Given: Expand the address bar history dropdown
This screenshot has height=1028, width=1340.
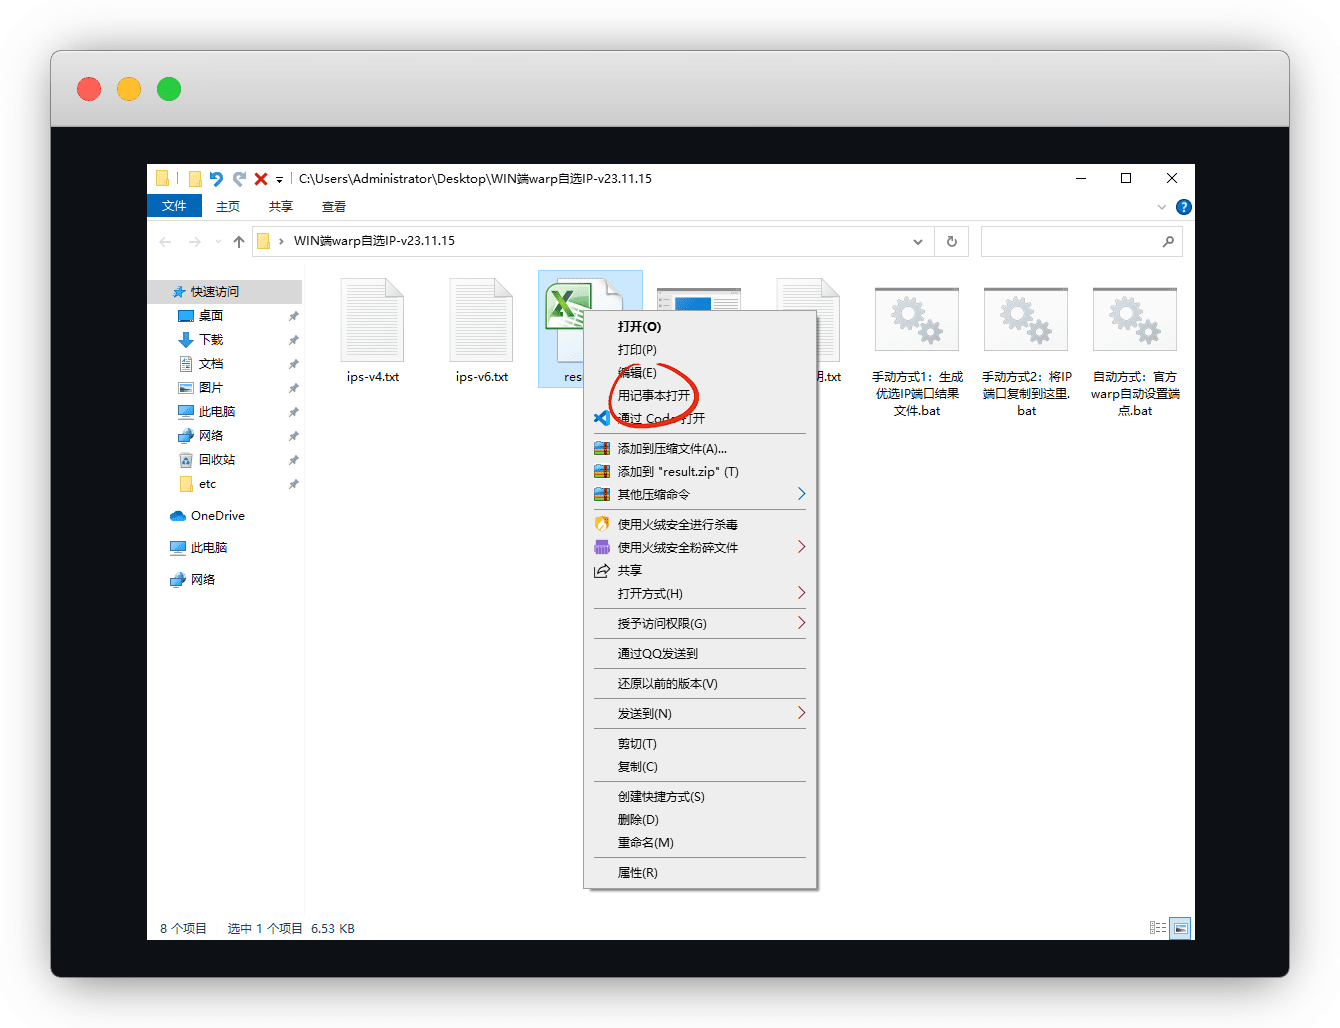Looking at the screenshot, I should [x=917, y=241].
